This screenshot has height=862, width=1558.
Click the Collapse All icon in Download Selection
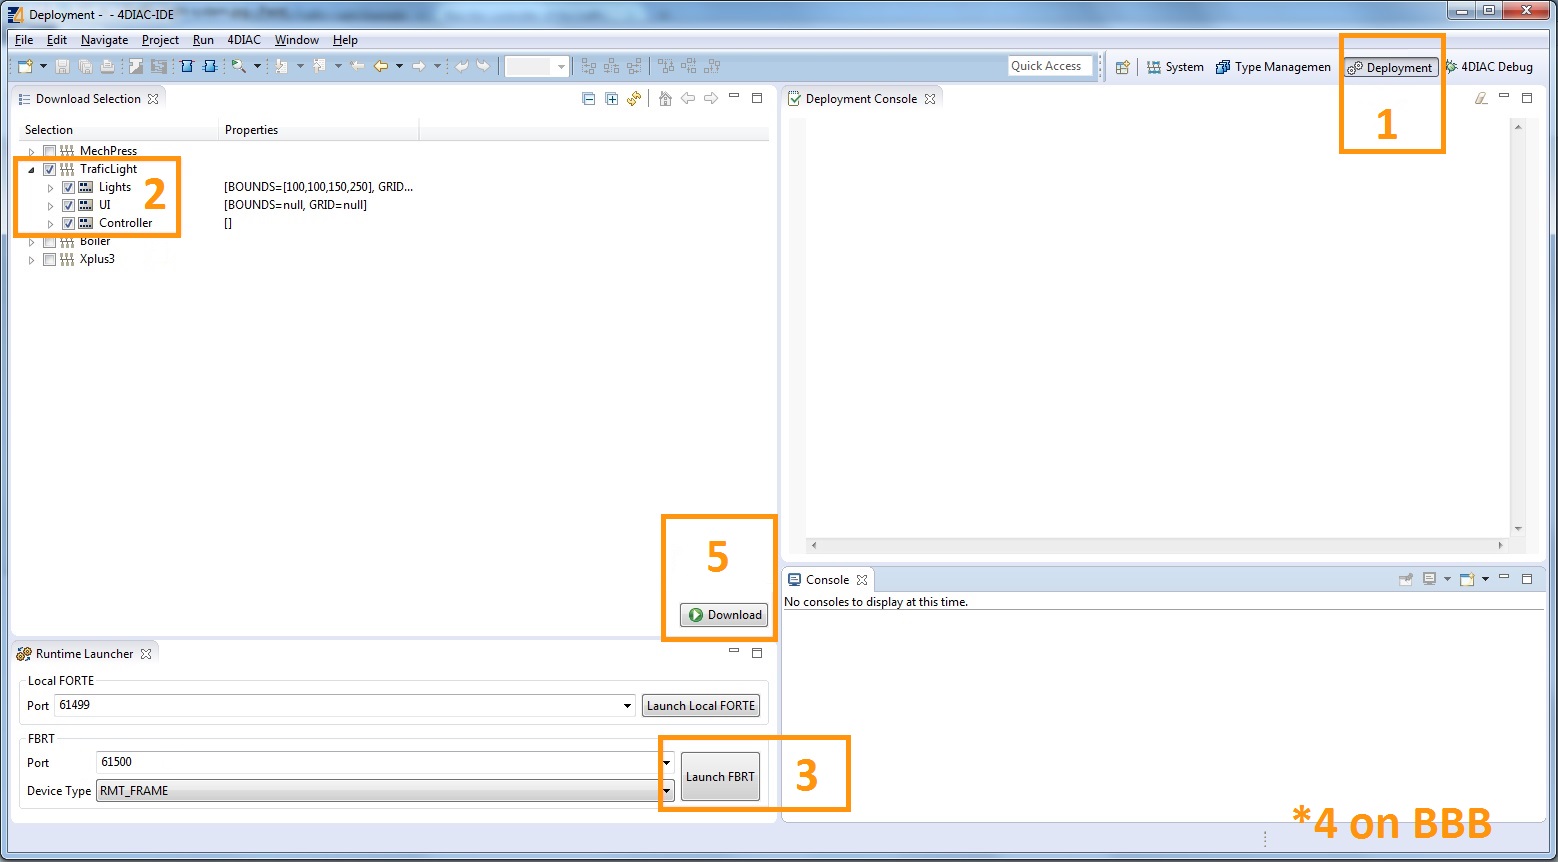[x=588, y=99]
